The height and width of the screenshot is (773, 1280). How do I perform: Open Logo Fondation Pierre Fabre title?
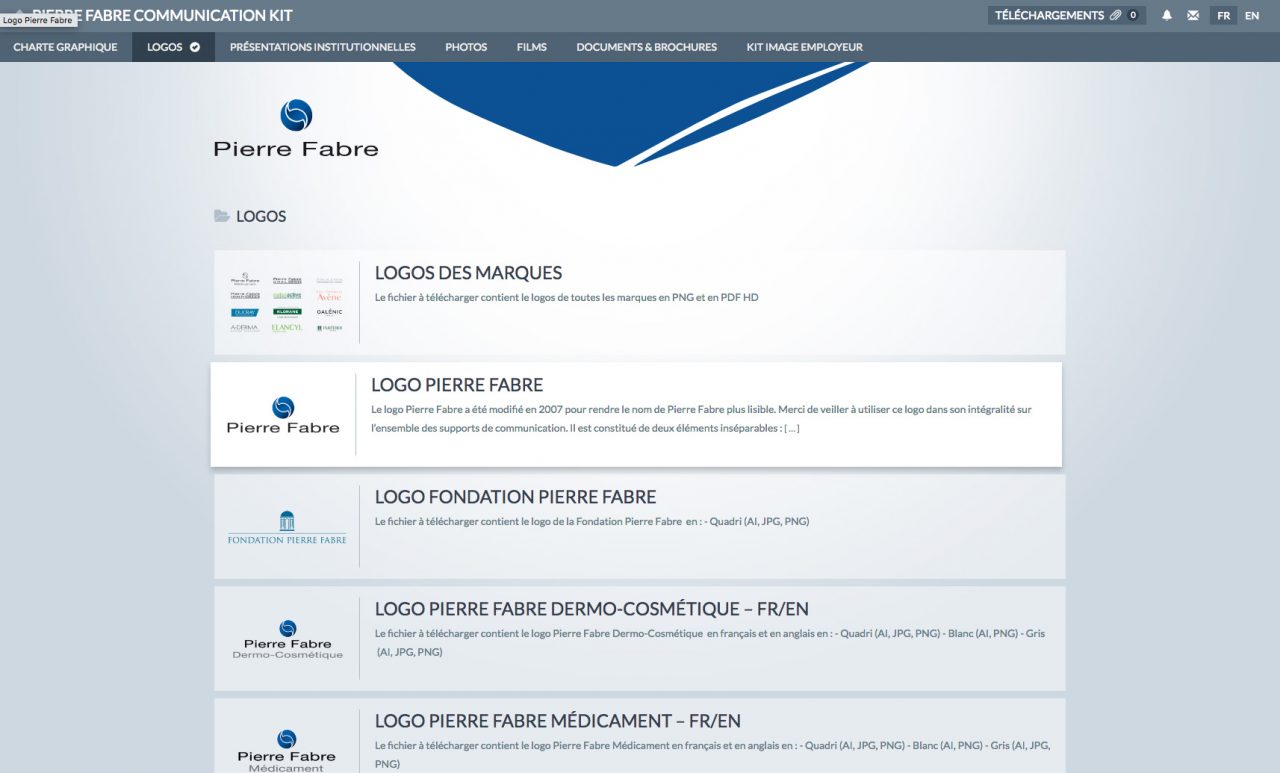click(x=515, y=497)
